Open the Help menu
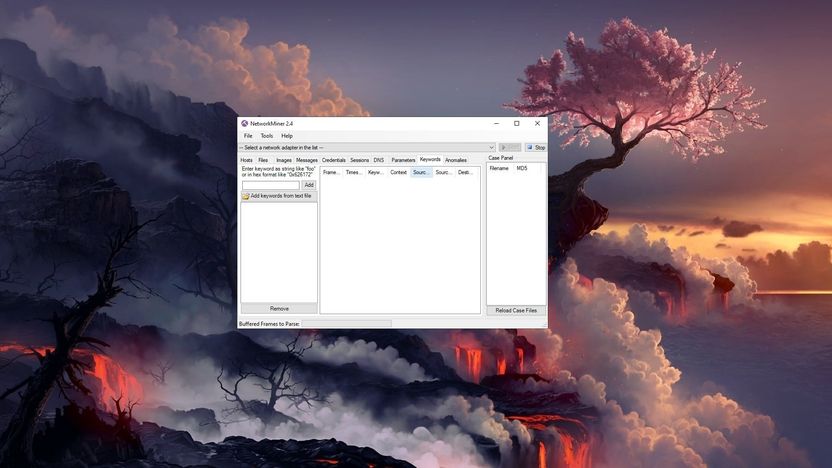832x468 pixels. (x=287, y=136)
